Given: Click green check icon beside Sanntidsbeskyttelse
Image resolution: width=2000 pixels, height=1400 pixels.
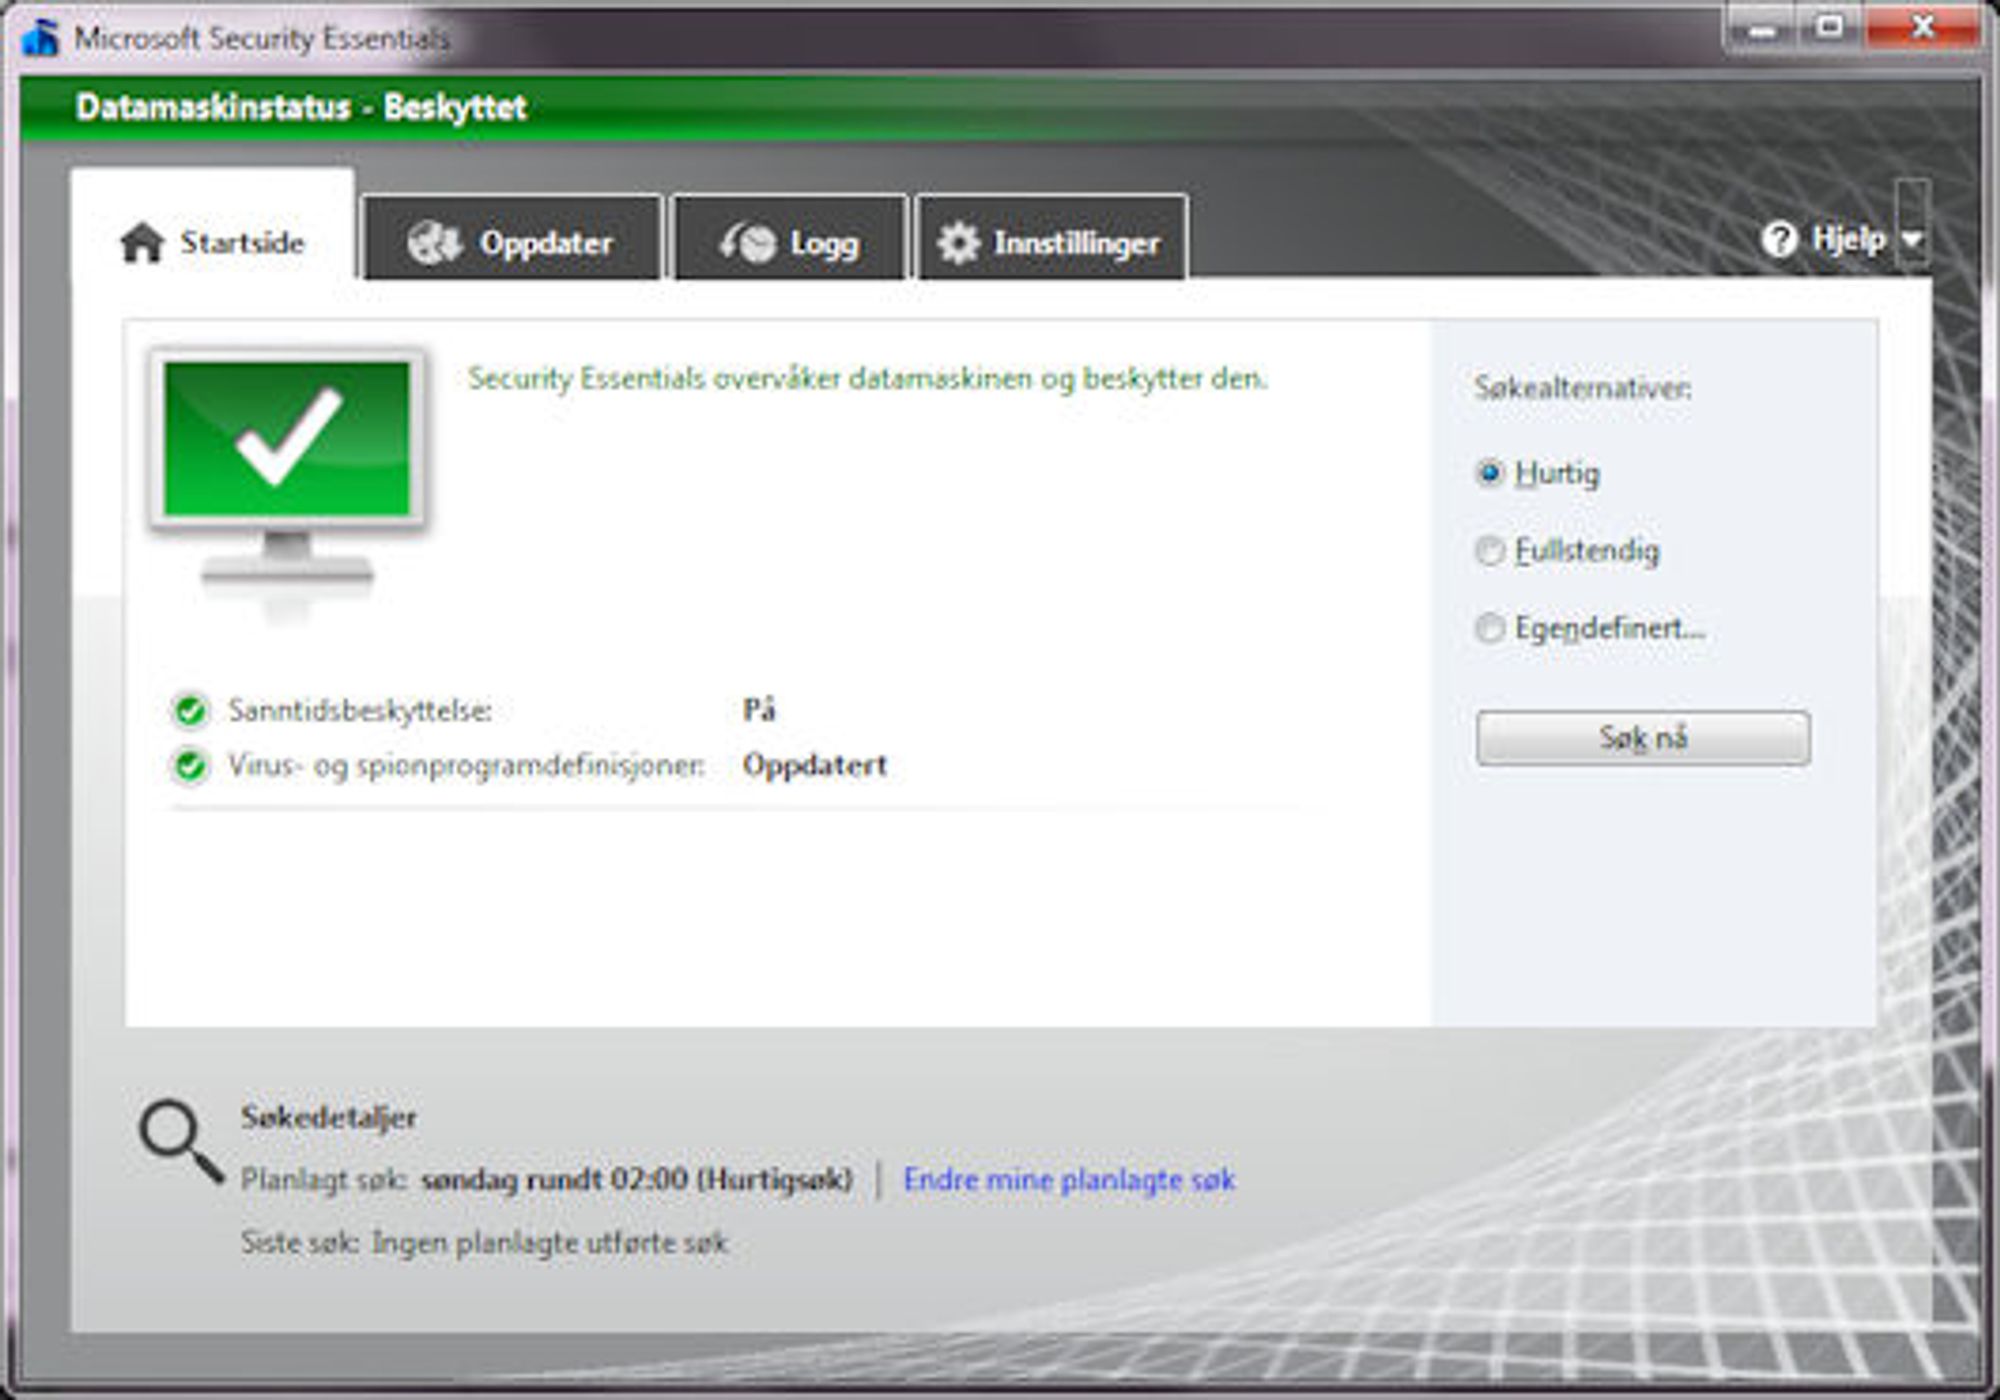Looking at the screenshot, I should tap(189, 711).
